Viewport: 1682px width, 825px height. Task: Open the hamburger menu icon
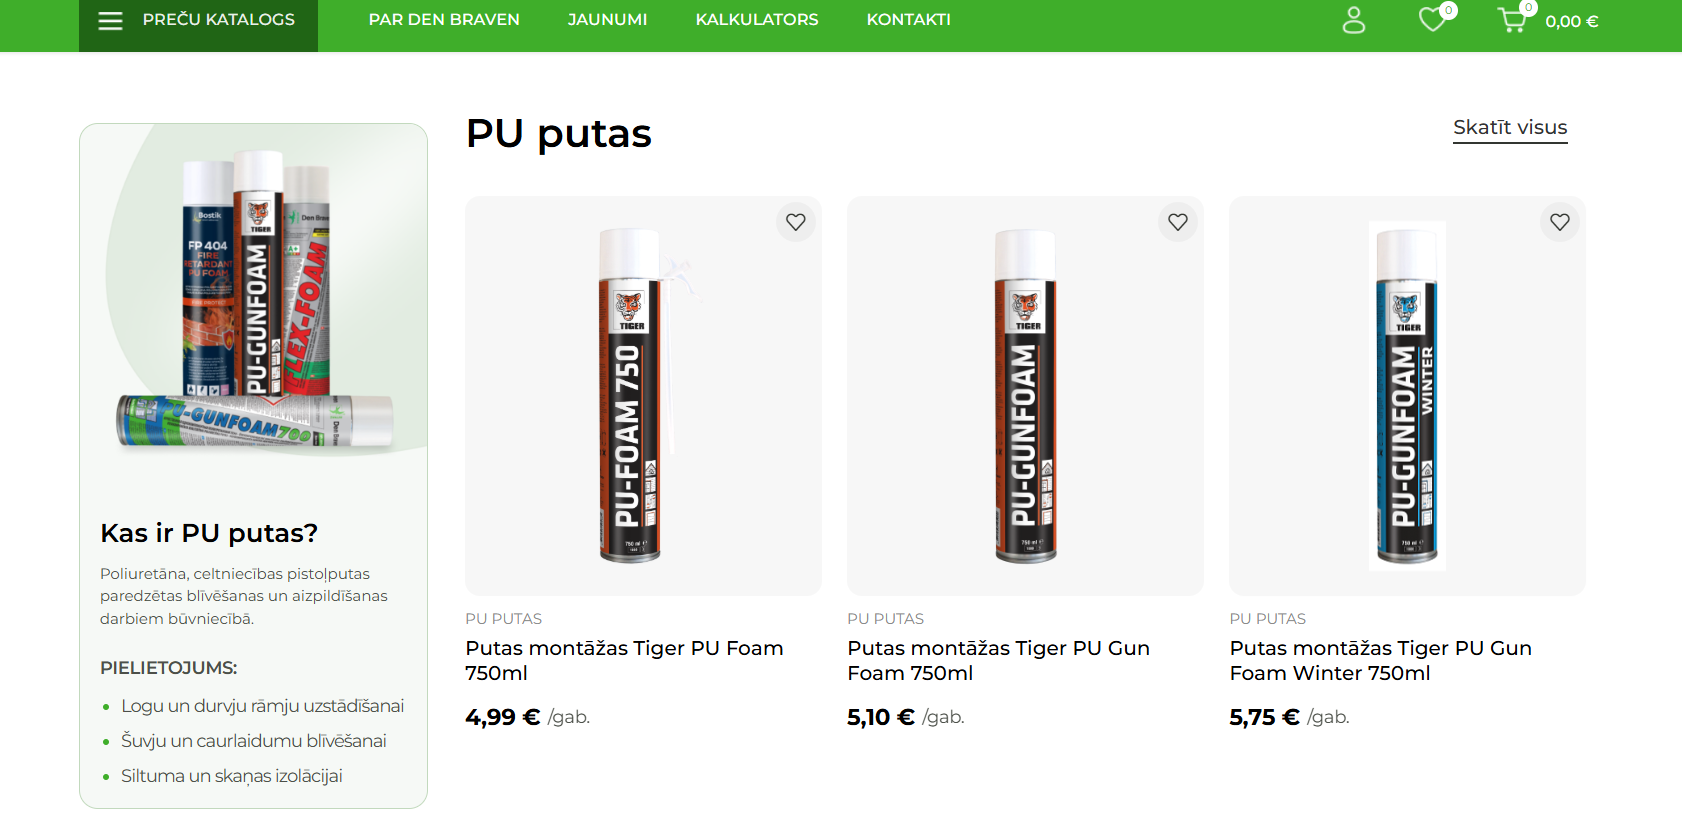110,20
